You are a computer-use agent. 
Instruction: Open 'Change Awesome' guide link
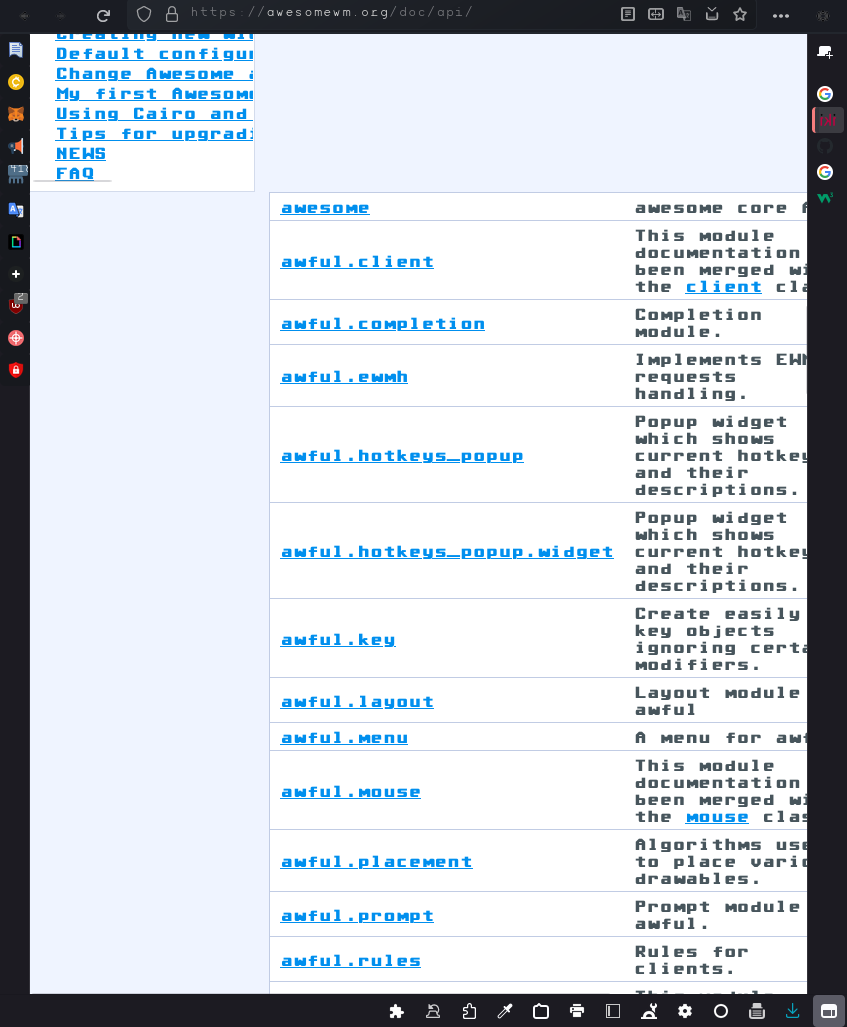155,73
